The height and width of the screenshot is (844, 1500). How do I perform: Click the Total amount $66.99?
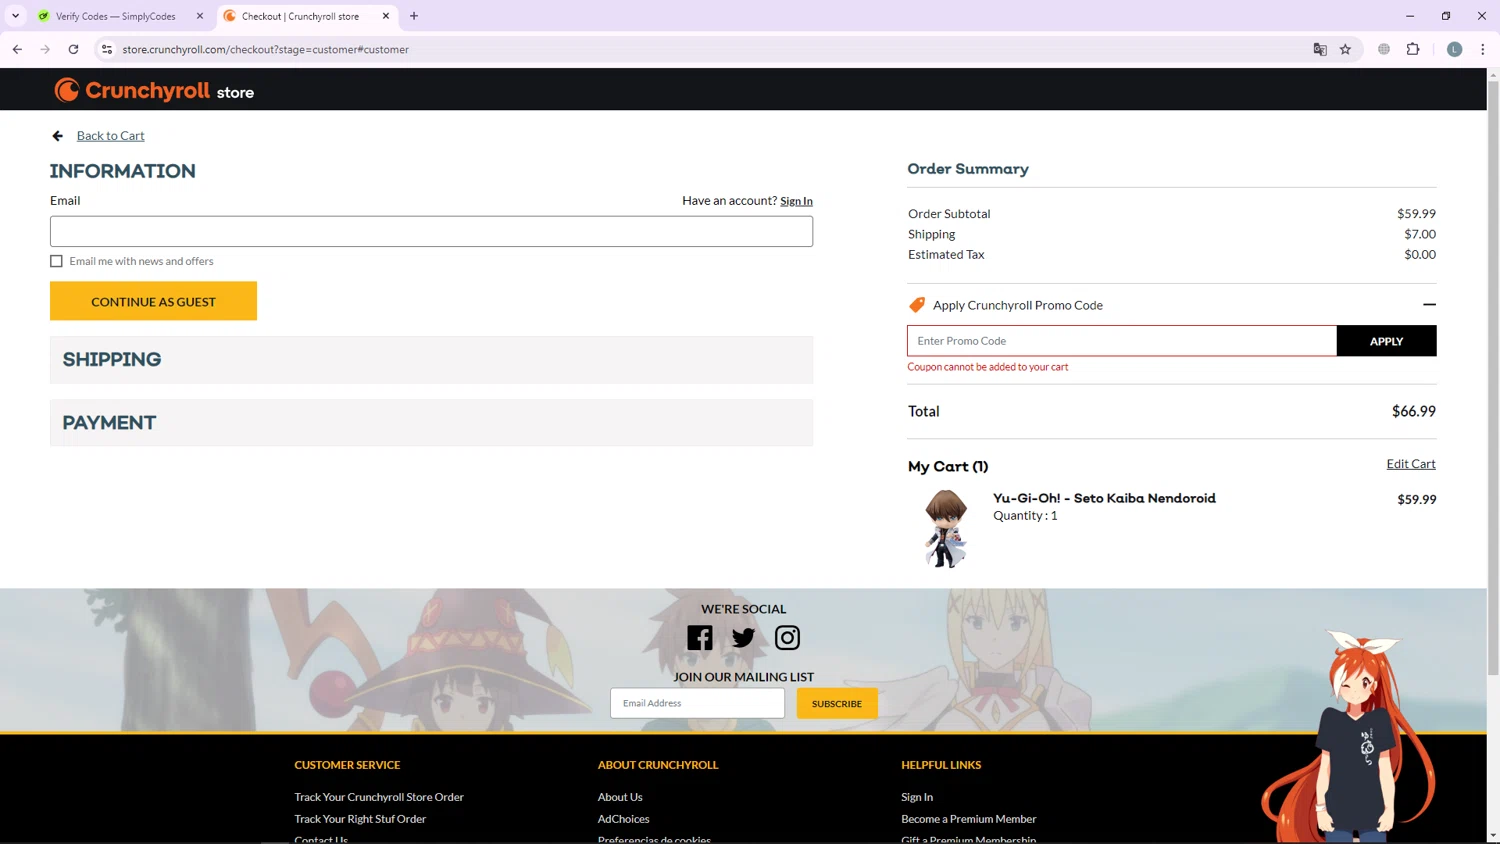(1414, 411)
